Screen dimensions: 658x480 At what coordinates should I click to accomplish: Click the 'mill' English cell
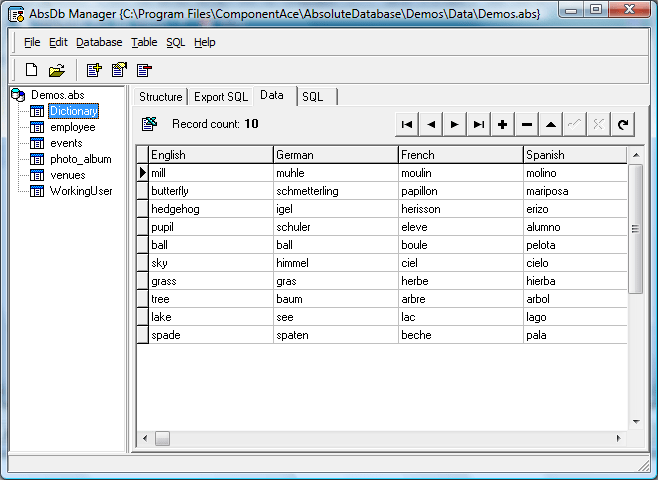click(x=211, y=173)
